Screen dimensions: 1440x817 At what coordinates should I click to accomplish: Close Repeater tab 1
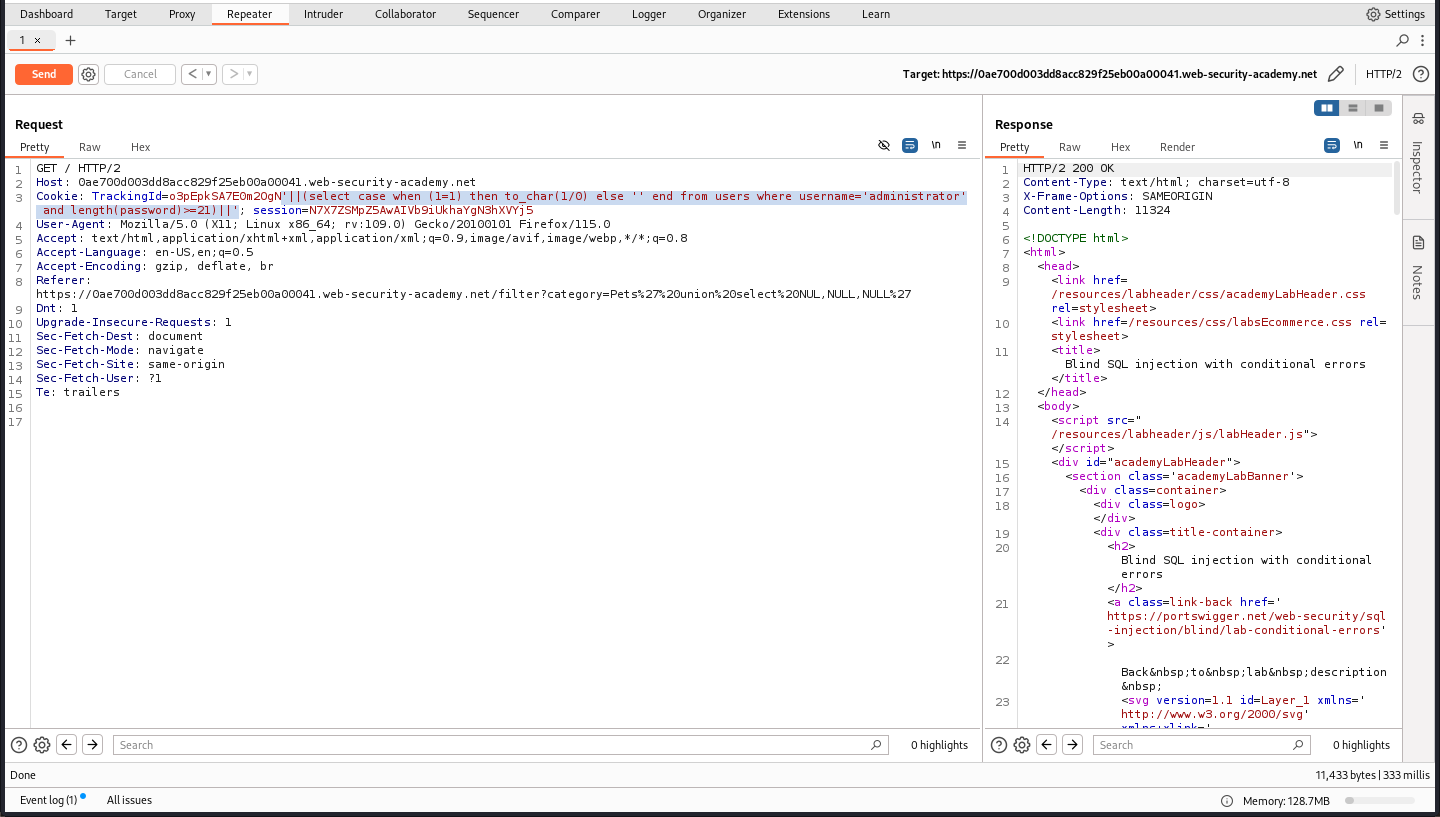tap(38, 41)
